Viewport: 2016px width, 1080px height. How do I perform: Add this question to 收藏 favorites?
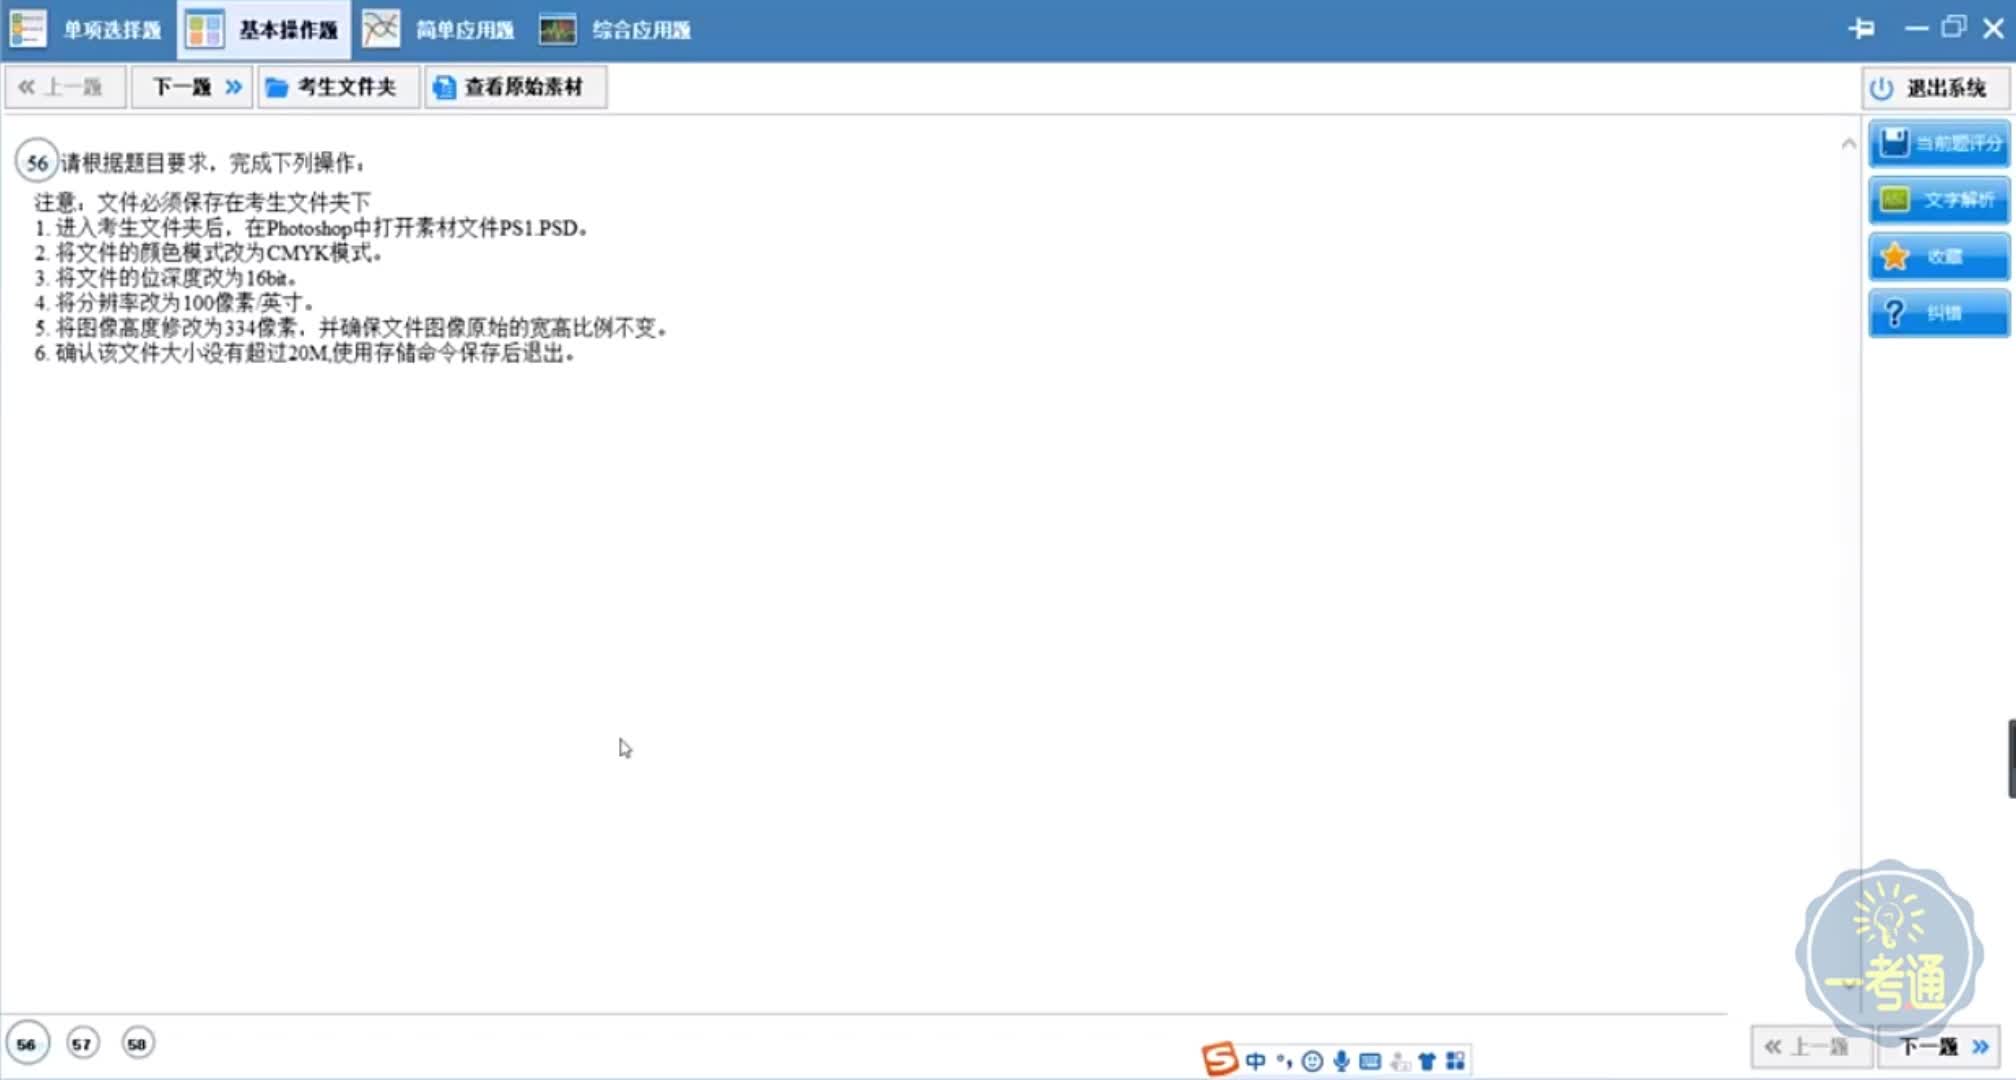coord(1938,256)
